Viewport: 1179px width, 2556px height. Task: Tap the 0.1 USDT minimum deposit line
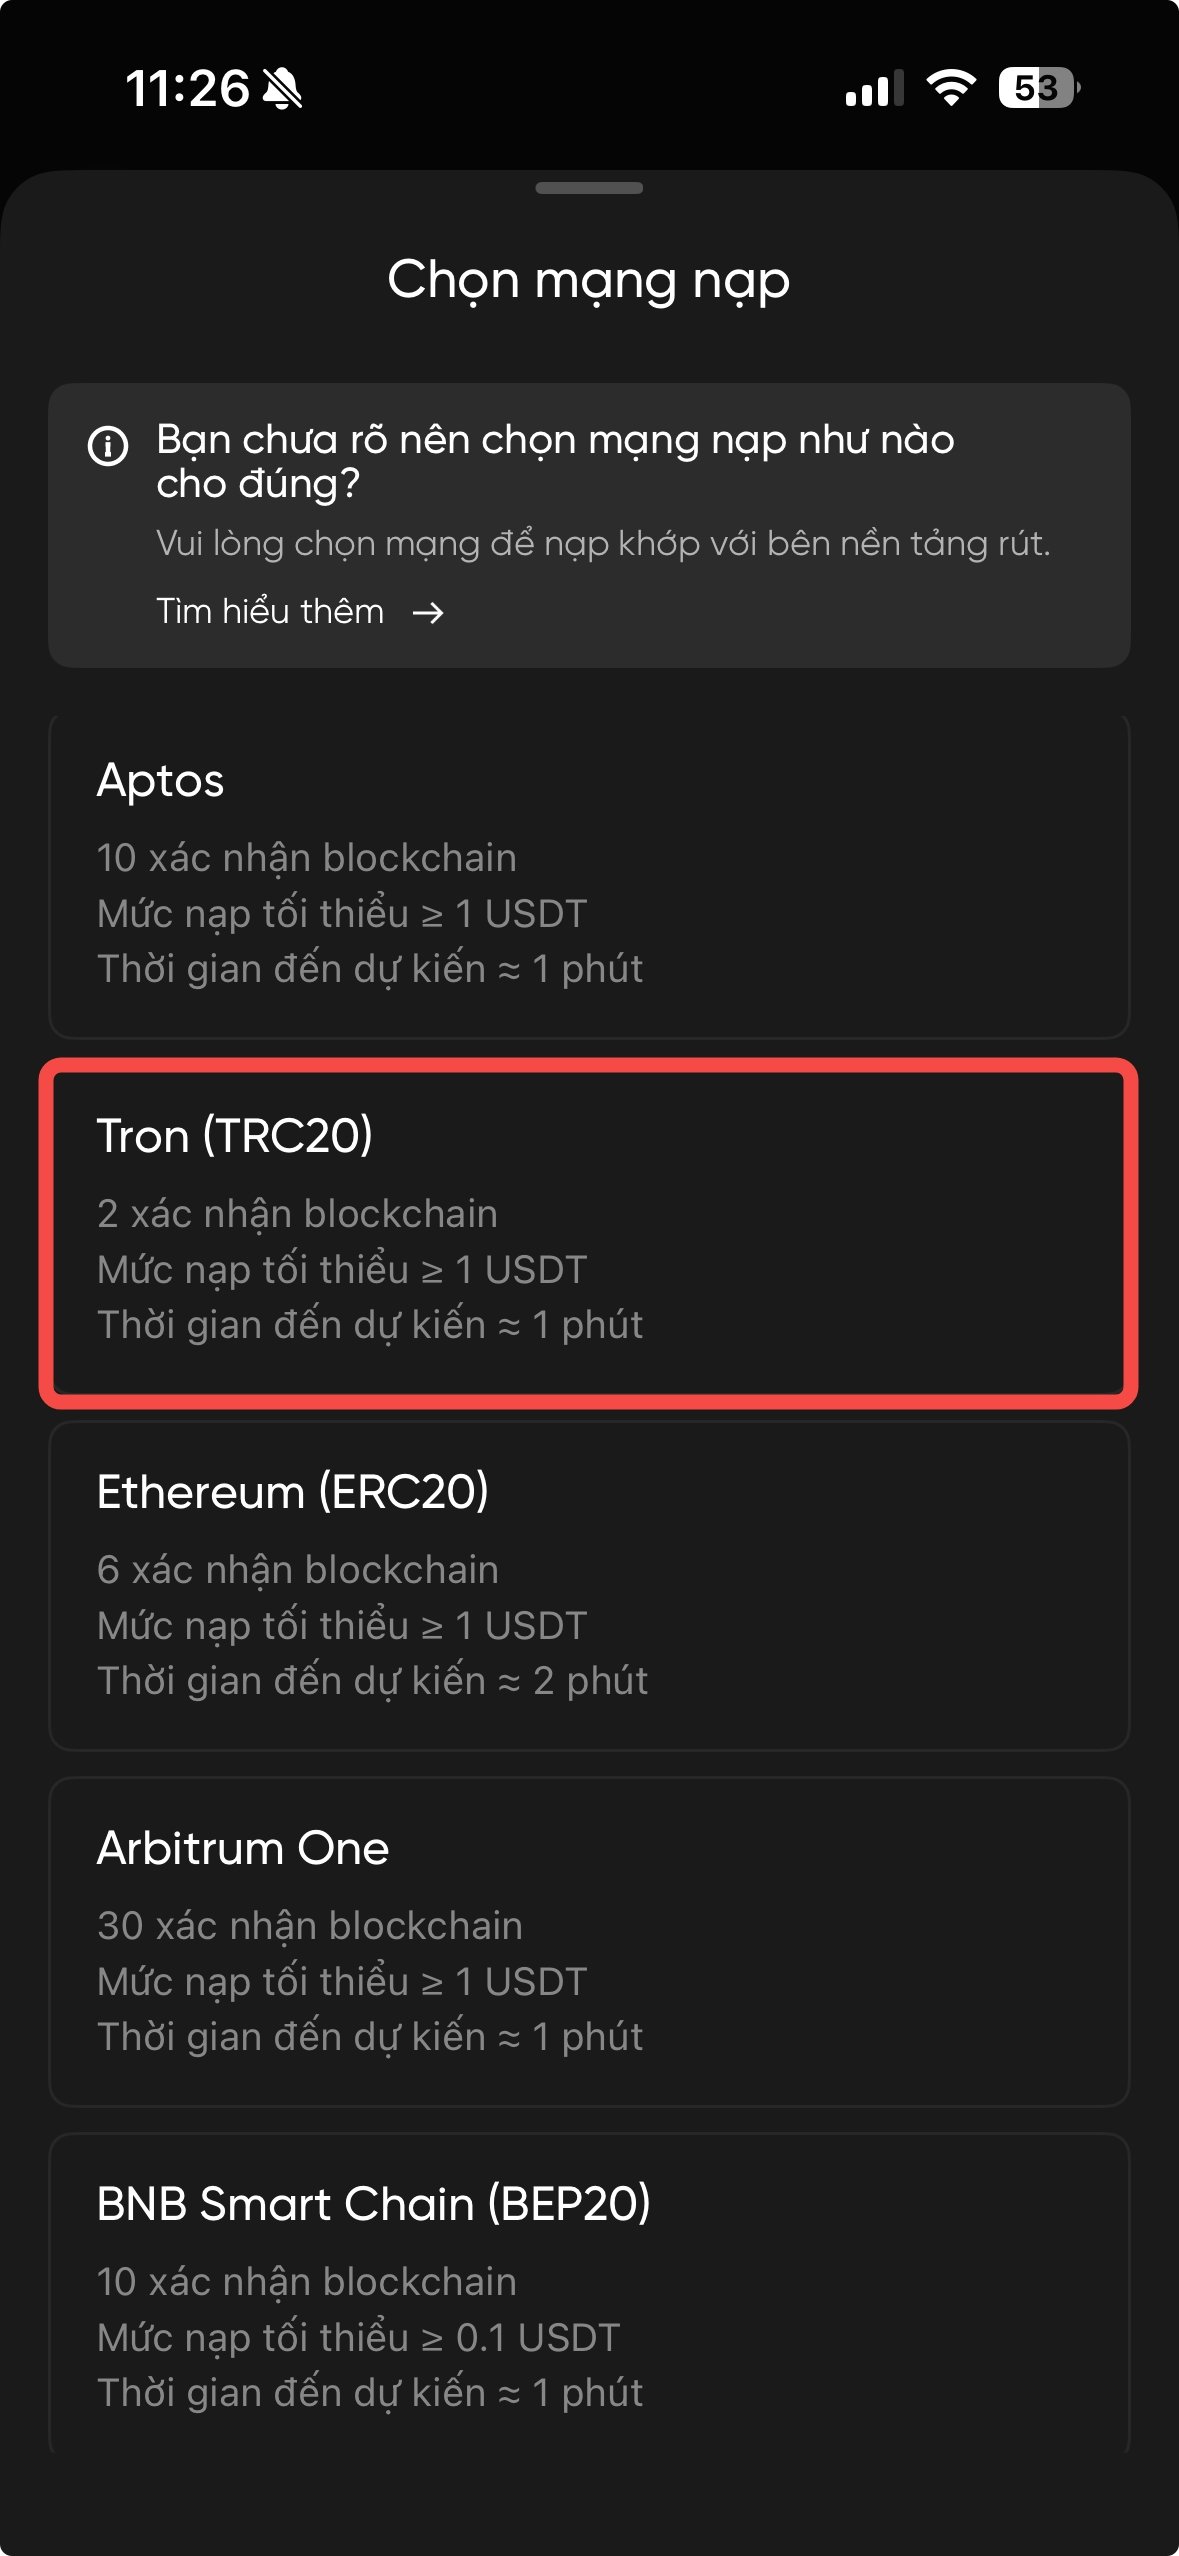pyautogui.click(x=359, y=2337)
